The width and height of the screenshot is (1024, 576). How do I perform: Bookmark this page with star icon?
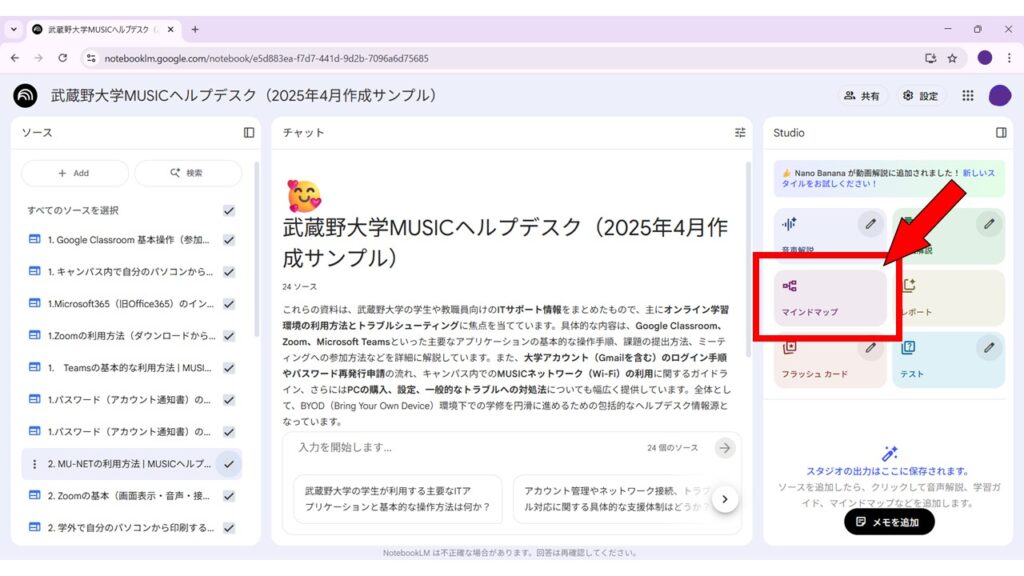(952, 58)
